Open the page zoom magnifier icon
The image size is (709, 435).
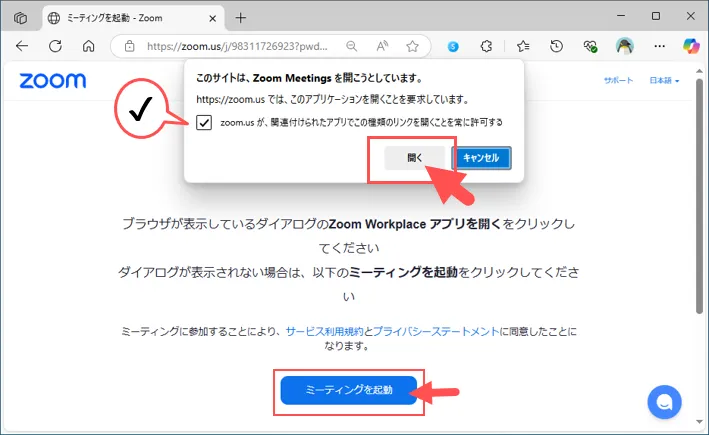click(351, 46)
